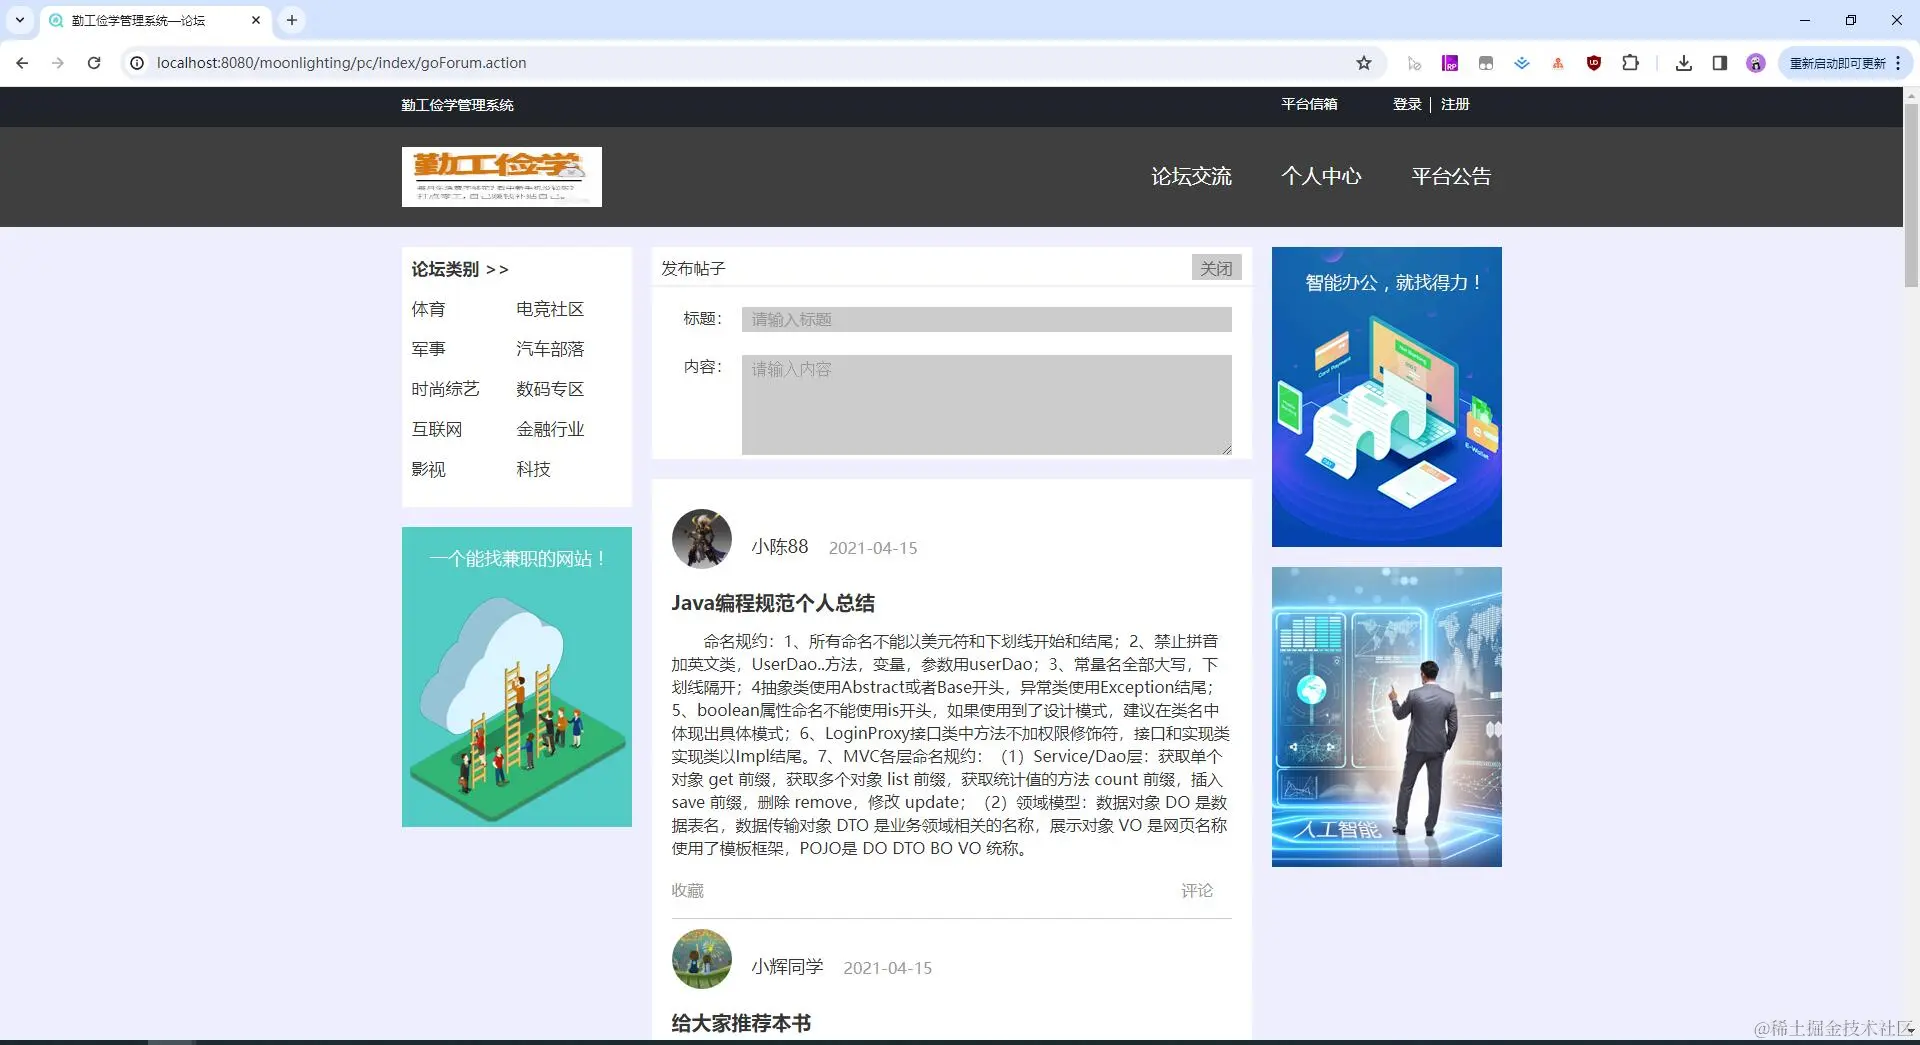
Task: Focus the 标题 title input field
Action: click(x=986, y=319)
